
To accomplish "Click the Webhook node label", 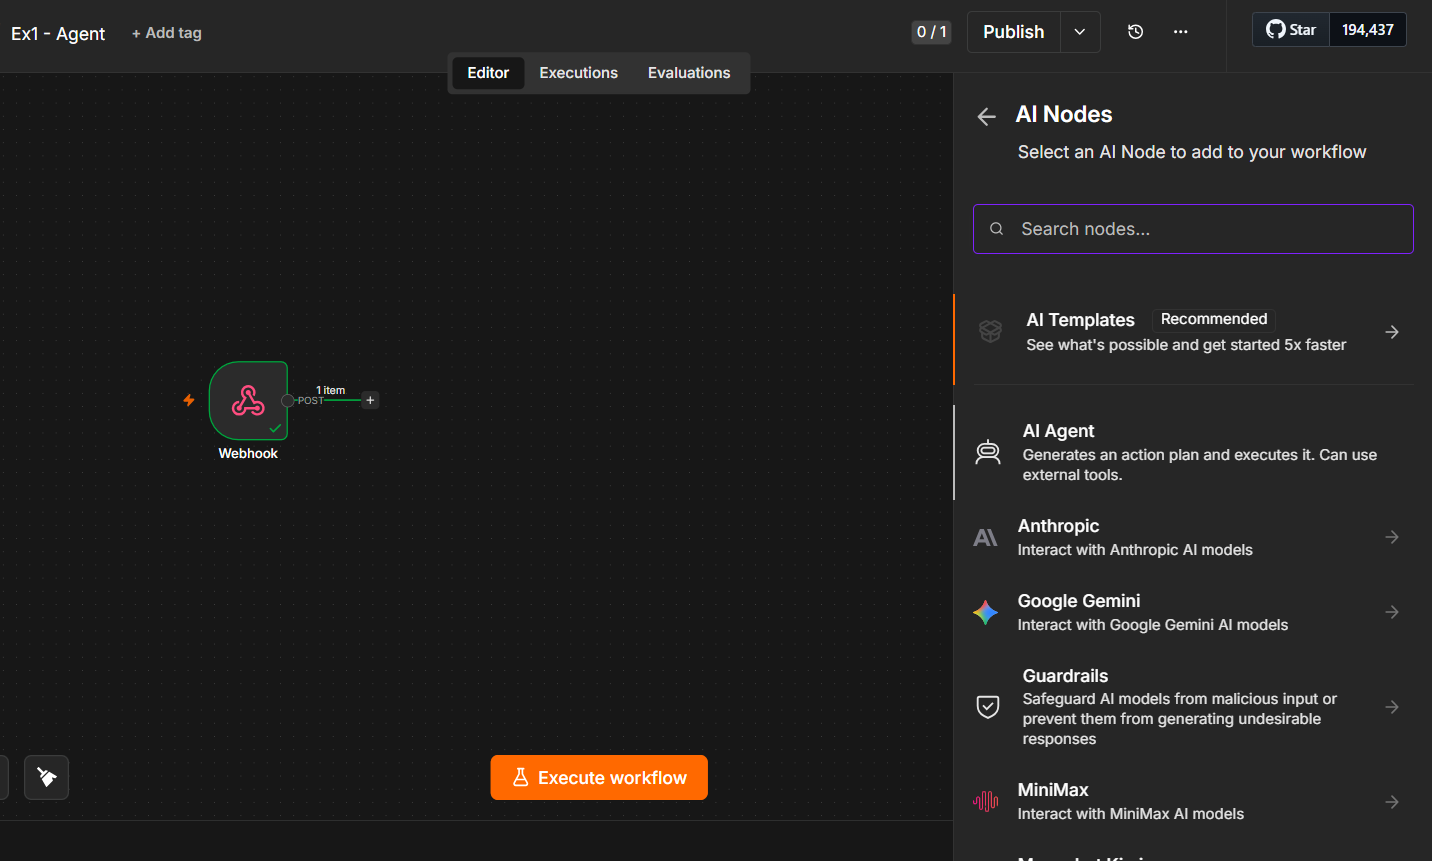I will tap(248, 453).
